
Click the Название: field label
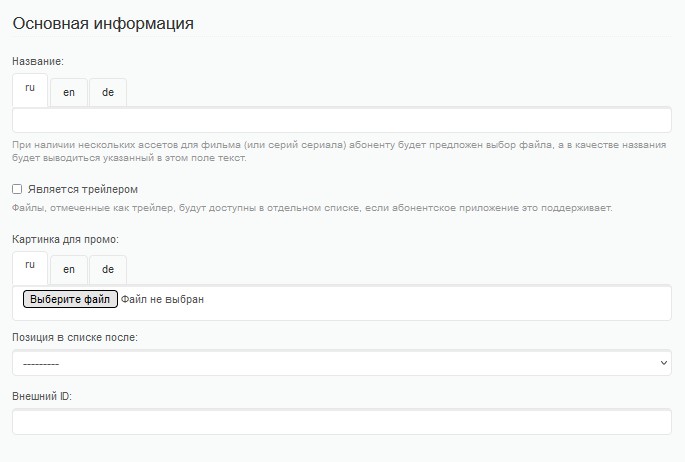coord(38,61)
